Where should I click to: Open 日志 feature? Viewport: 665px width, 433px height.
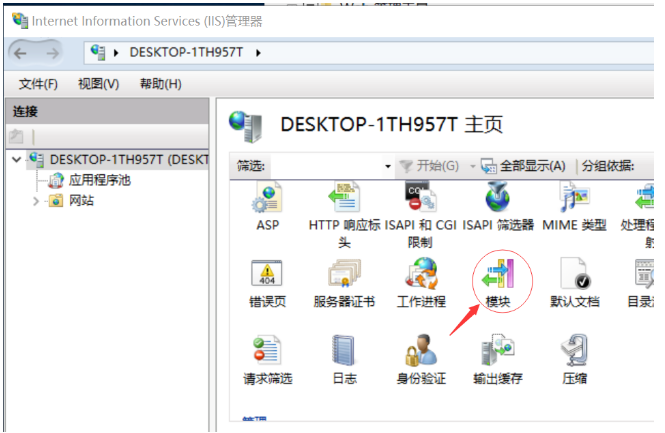344,350
